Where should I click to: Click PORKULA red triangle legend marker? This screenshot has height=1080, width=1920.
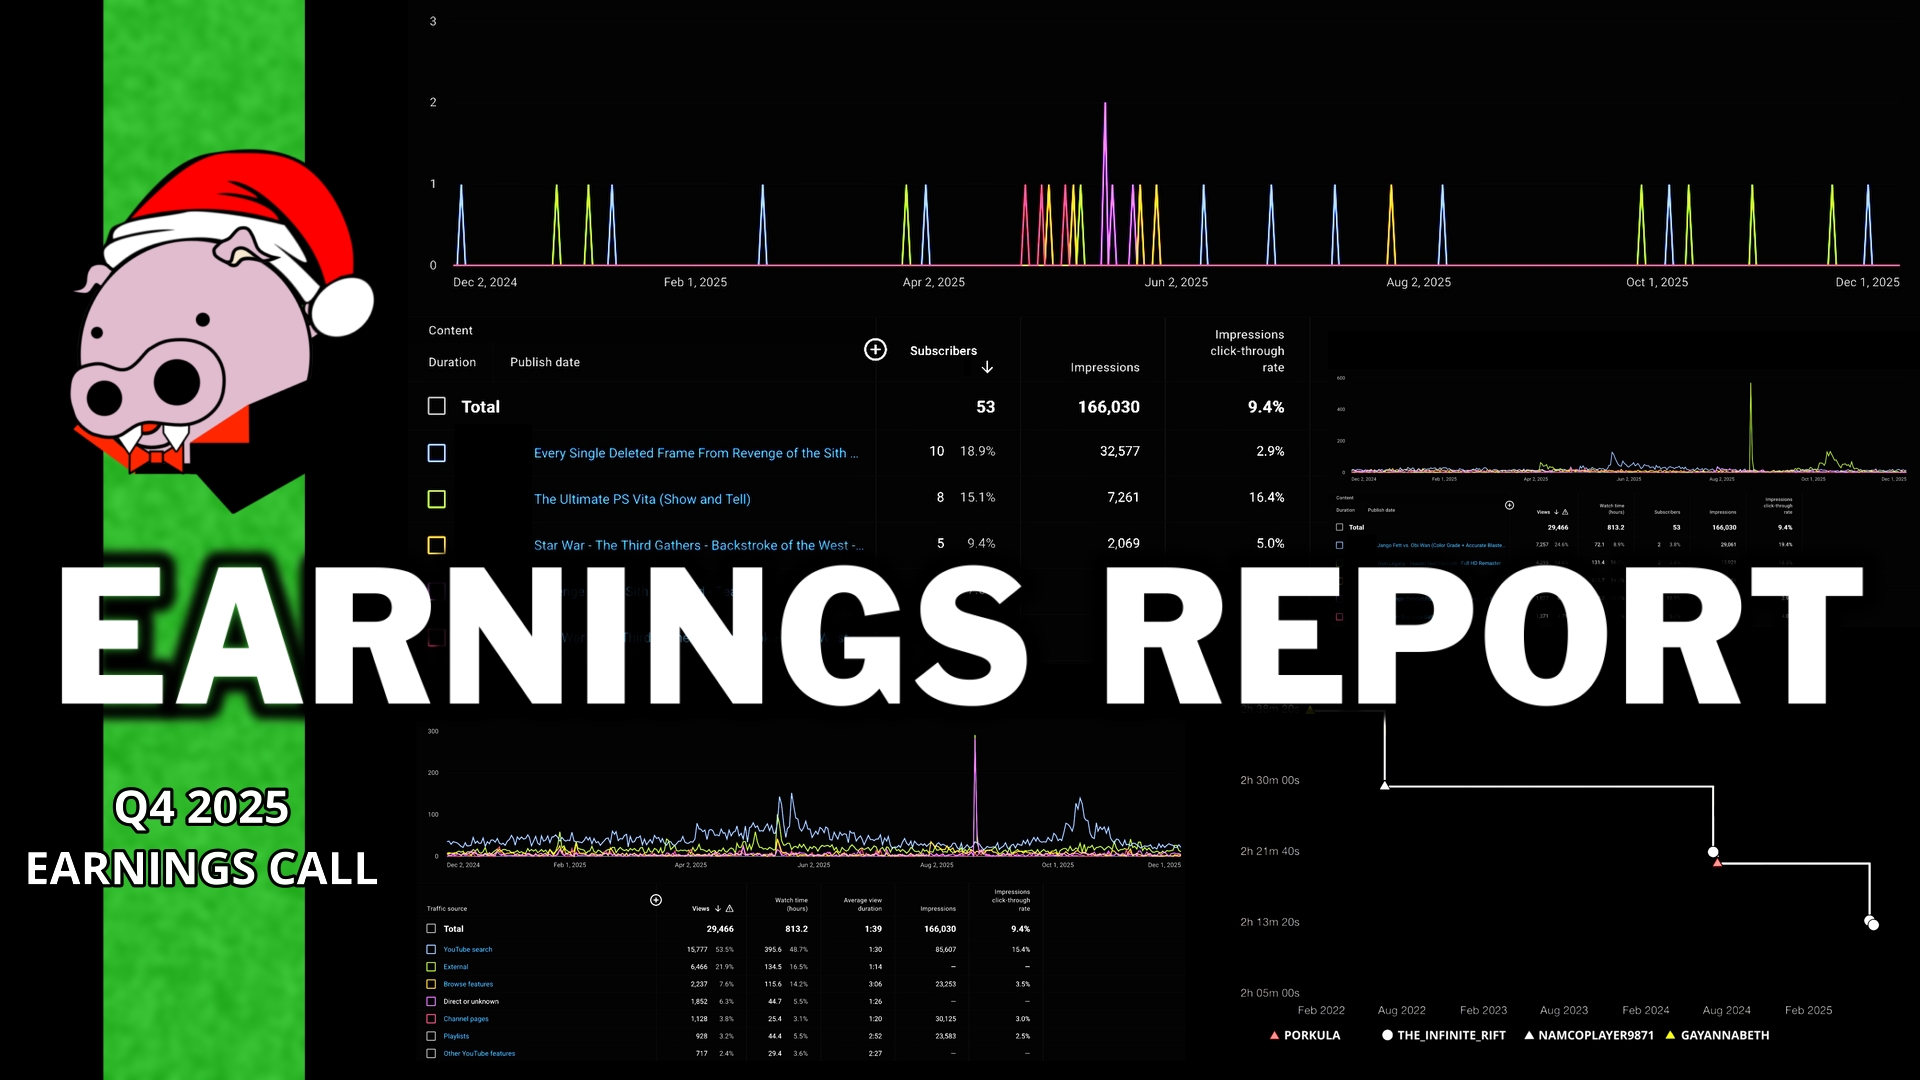pyautogui.click(x=1274, y=1036)
